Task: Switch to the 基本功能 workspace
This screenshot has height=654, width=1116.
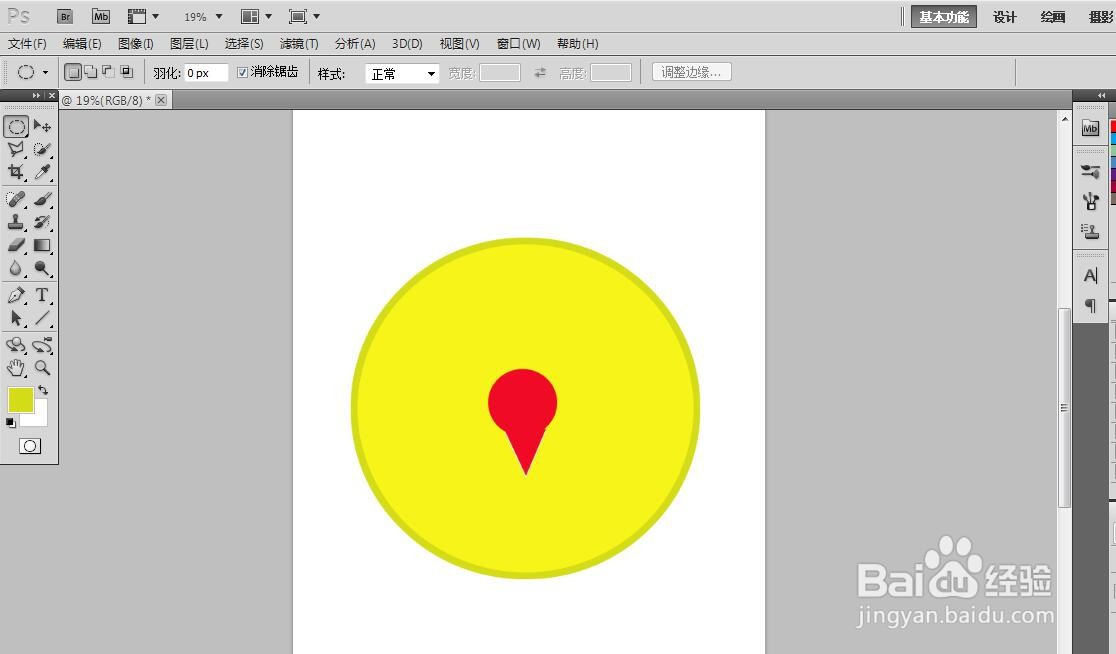Action: point(944,17)
